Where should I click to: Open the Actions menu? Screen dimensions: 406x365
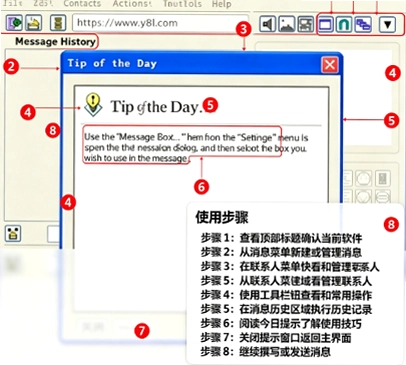point(132,4)
